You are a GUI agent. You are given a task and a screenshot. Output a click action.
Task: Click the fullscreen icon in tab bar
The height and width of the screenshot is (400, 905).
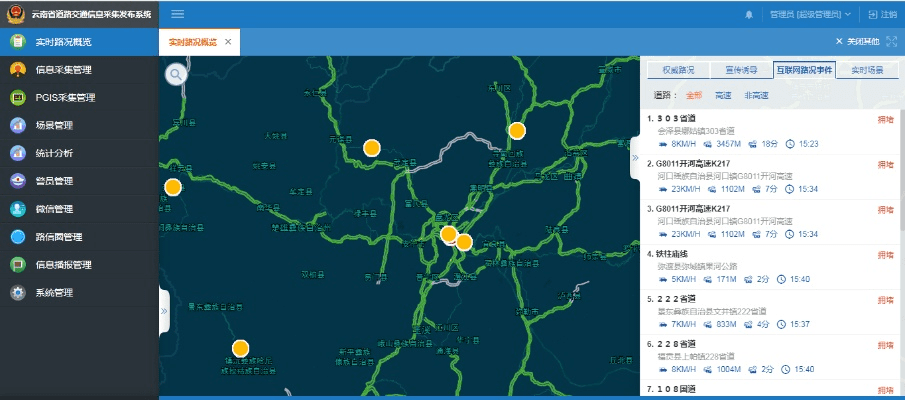tap(891, 42)
